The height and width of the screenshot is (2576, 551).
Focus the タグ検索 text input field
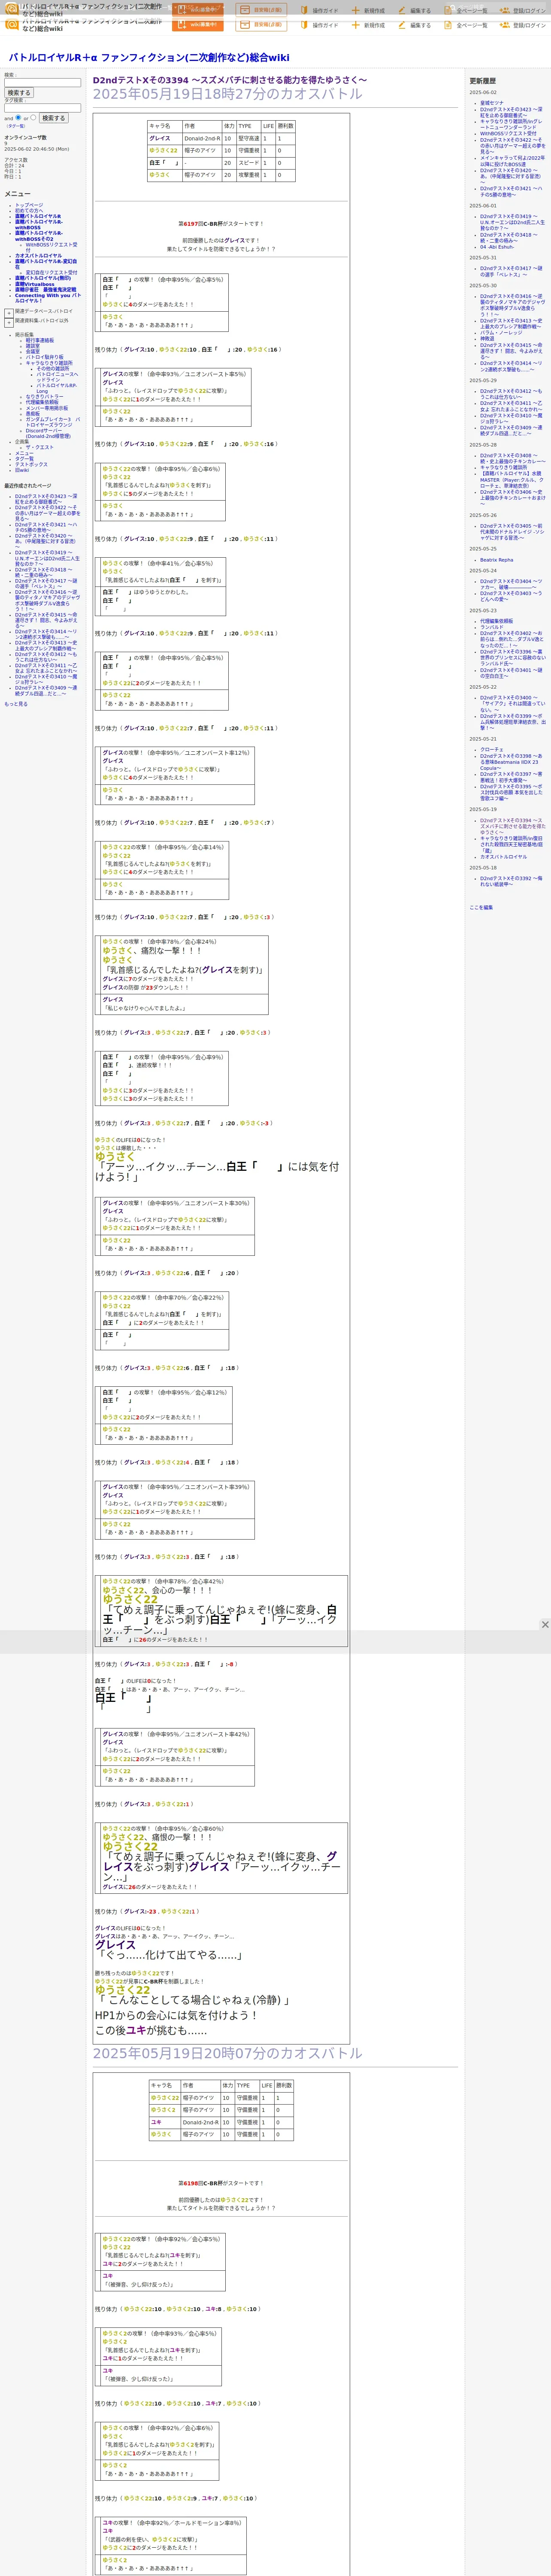point(42,108)
